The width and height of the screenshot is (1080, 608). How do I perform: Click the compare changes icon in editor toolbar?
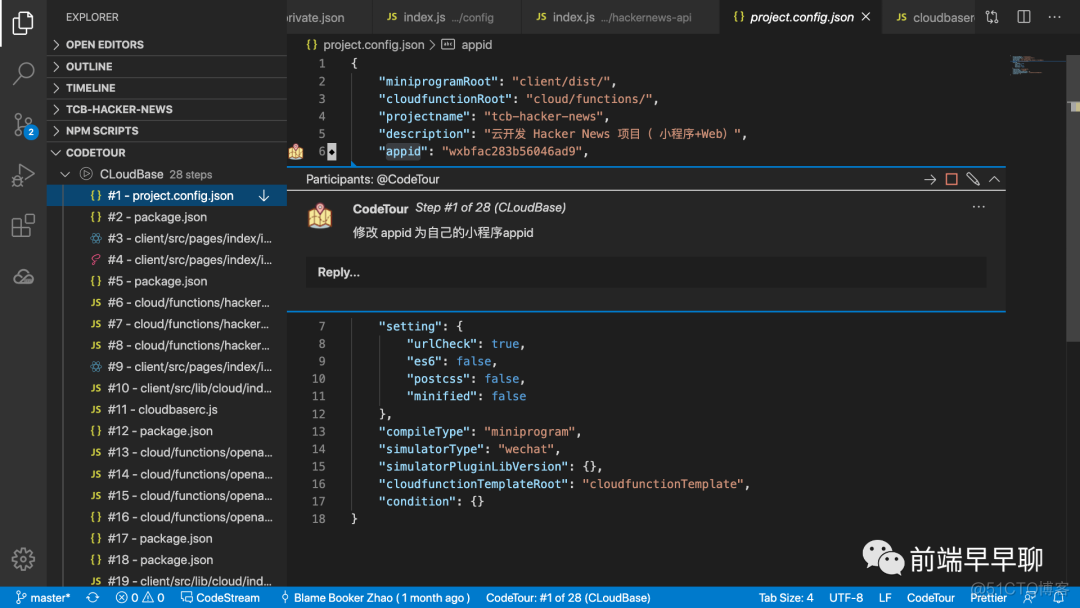point(992,17)
